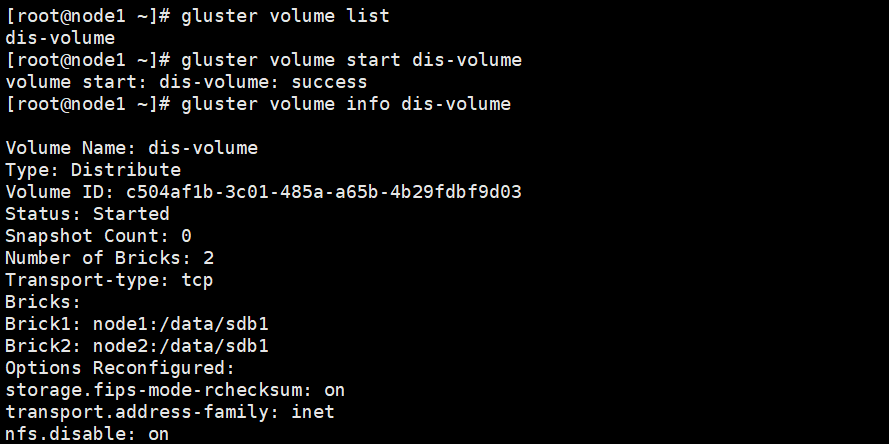Viewport: 889px width, 444px height.
Task: Click the 'dis-volume' output on second line
Action: (x=60, y=38)
